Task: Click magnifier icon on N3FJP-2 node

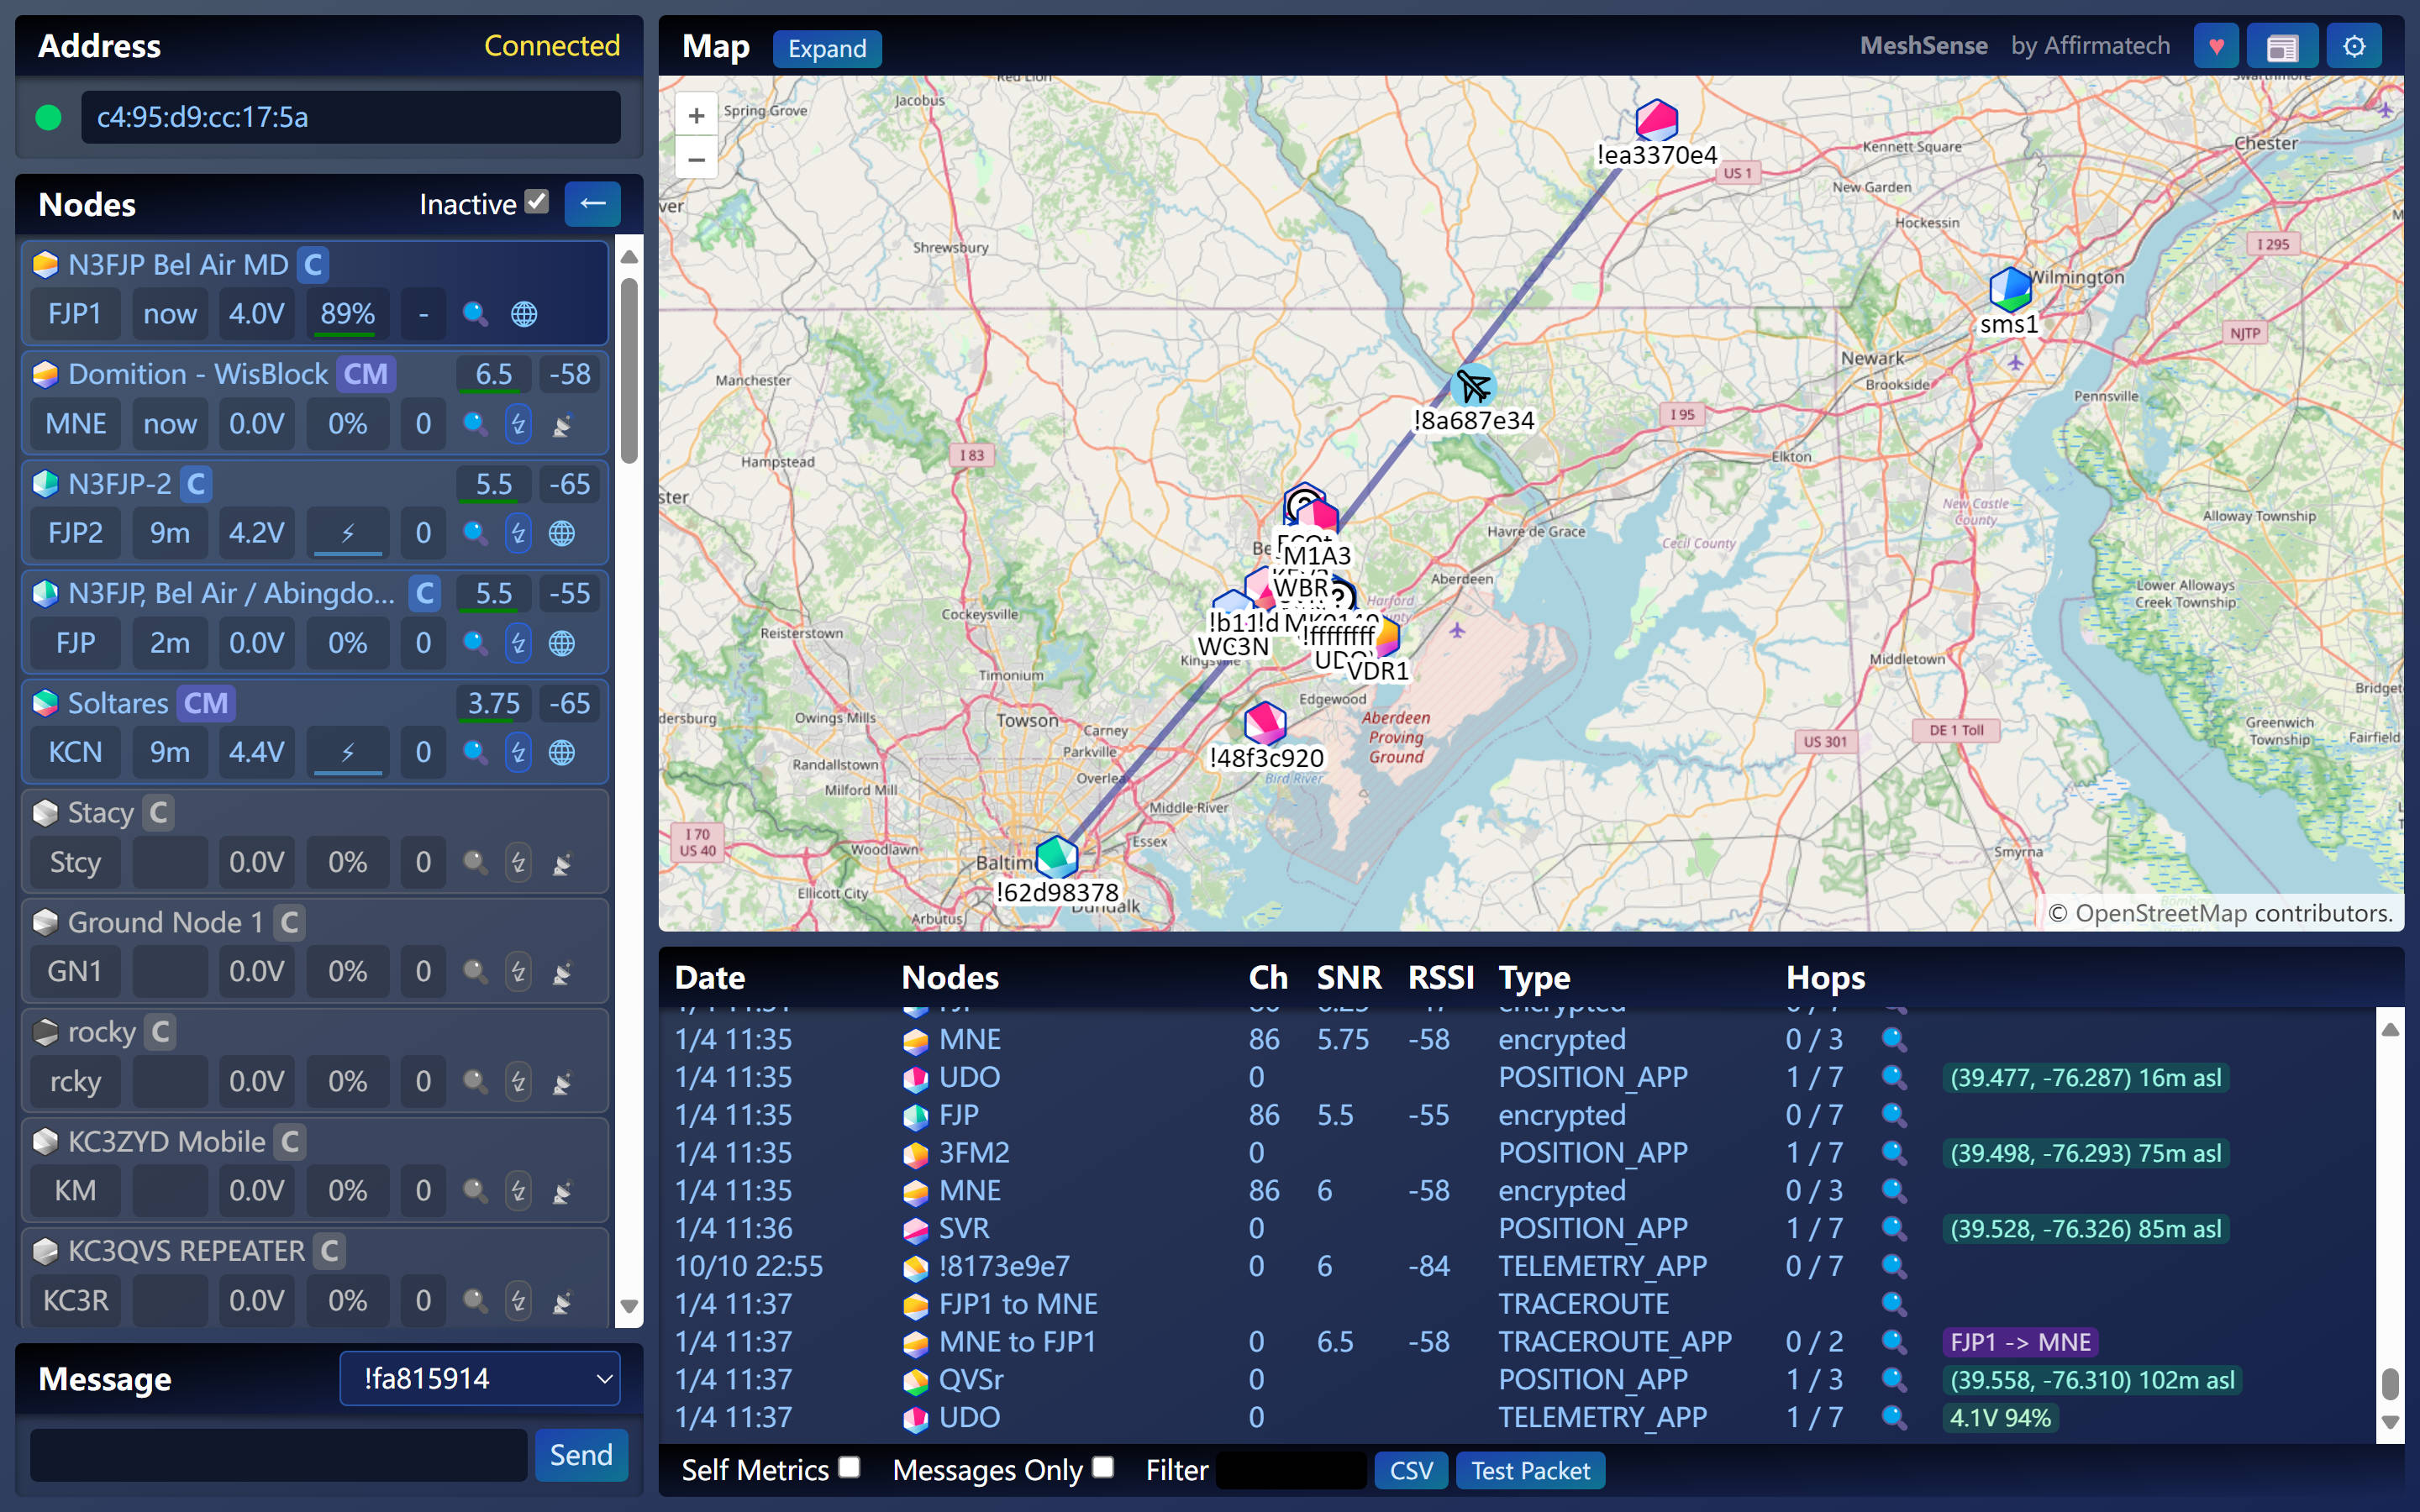Action: (475, 533)
